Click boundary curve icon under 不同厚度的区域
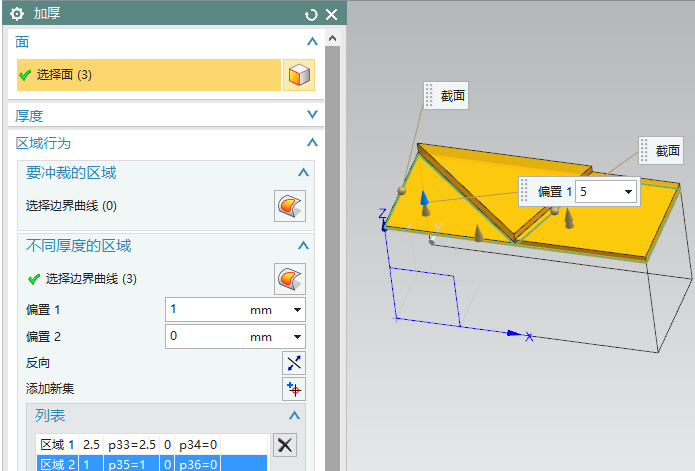 289,278
